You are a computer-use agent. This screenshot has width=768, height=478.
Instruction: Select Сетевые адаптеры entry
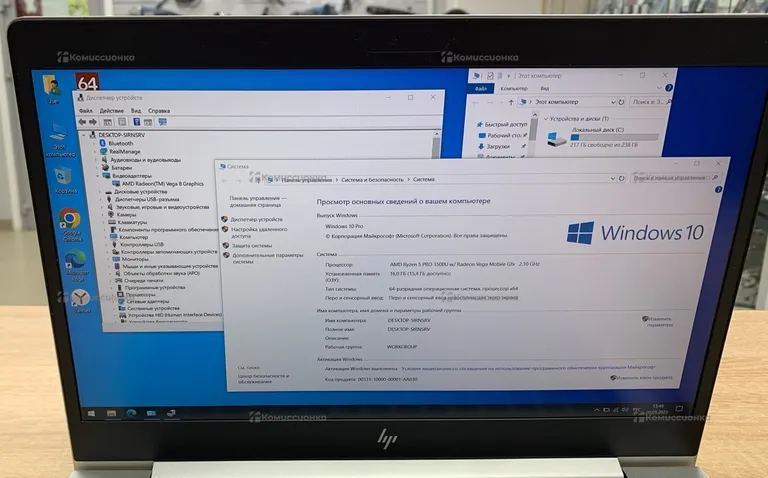point(144,302)
